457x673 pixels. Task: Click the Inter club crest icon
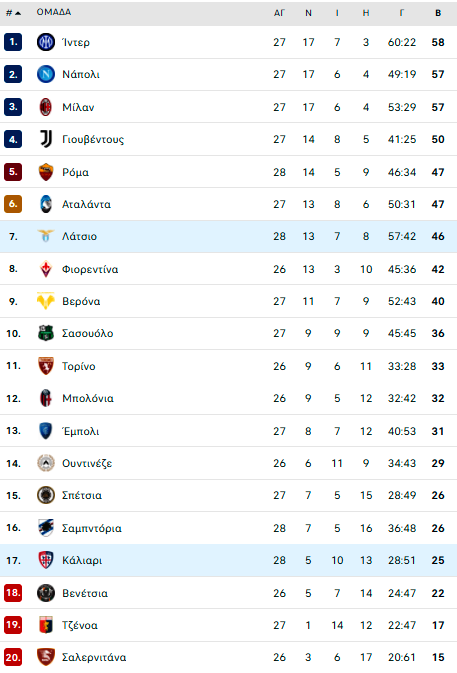45,42
